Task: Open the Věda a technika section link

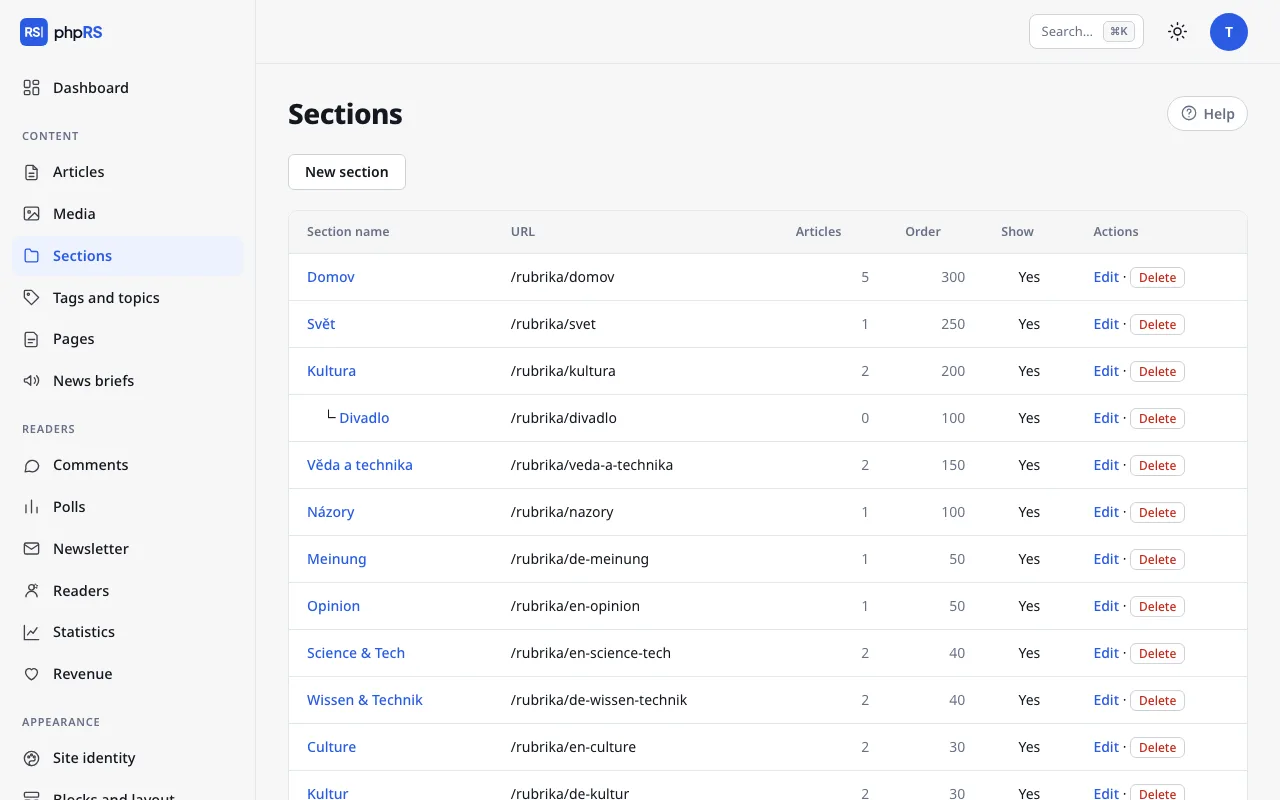Action: coord(360,465)
